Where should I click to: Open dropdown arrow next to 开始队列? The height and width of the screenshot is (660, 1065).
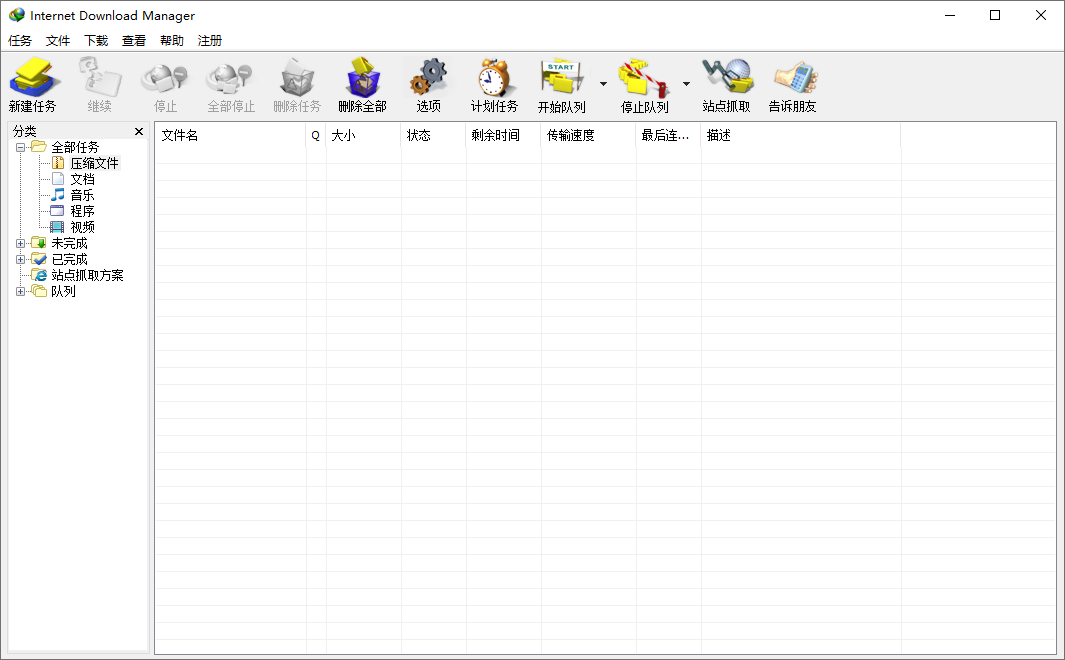point(603,84)
